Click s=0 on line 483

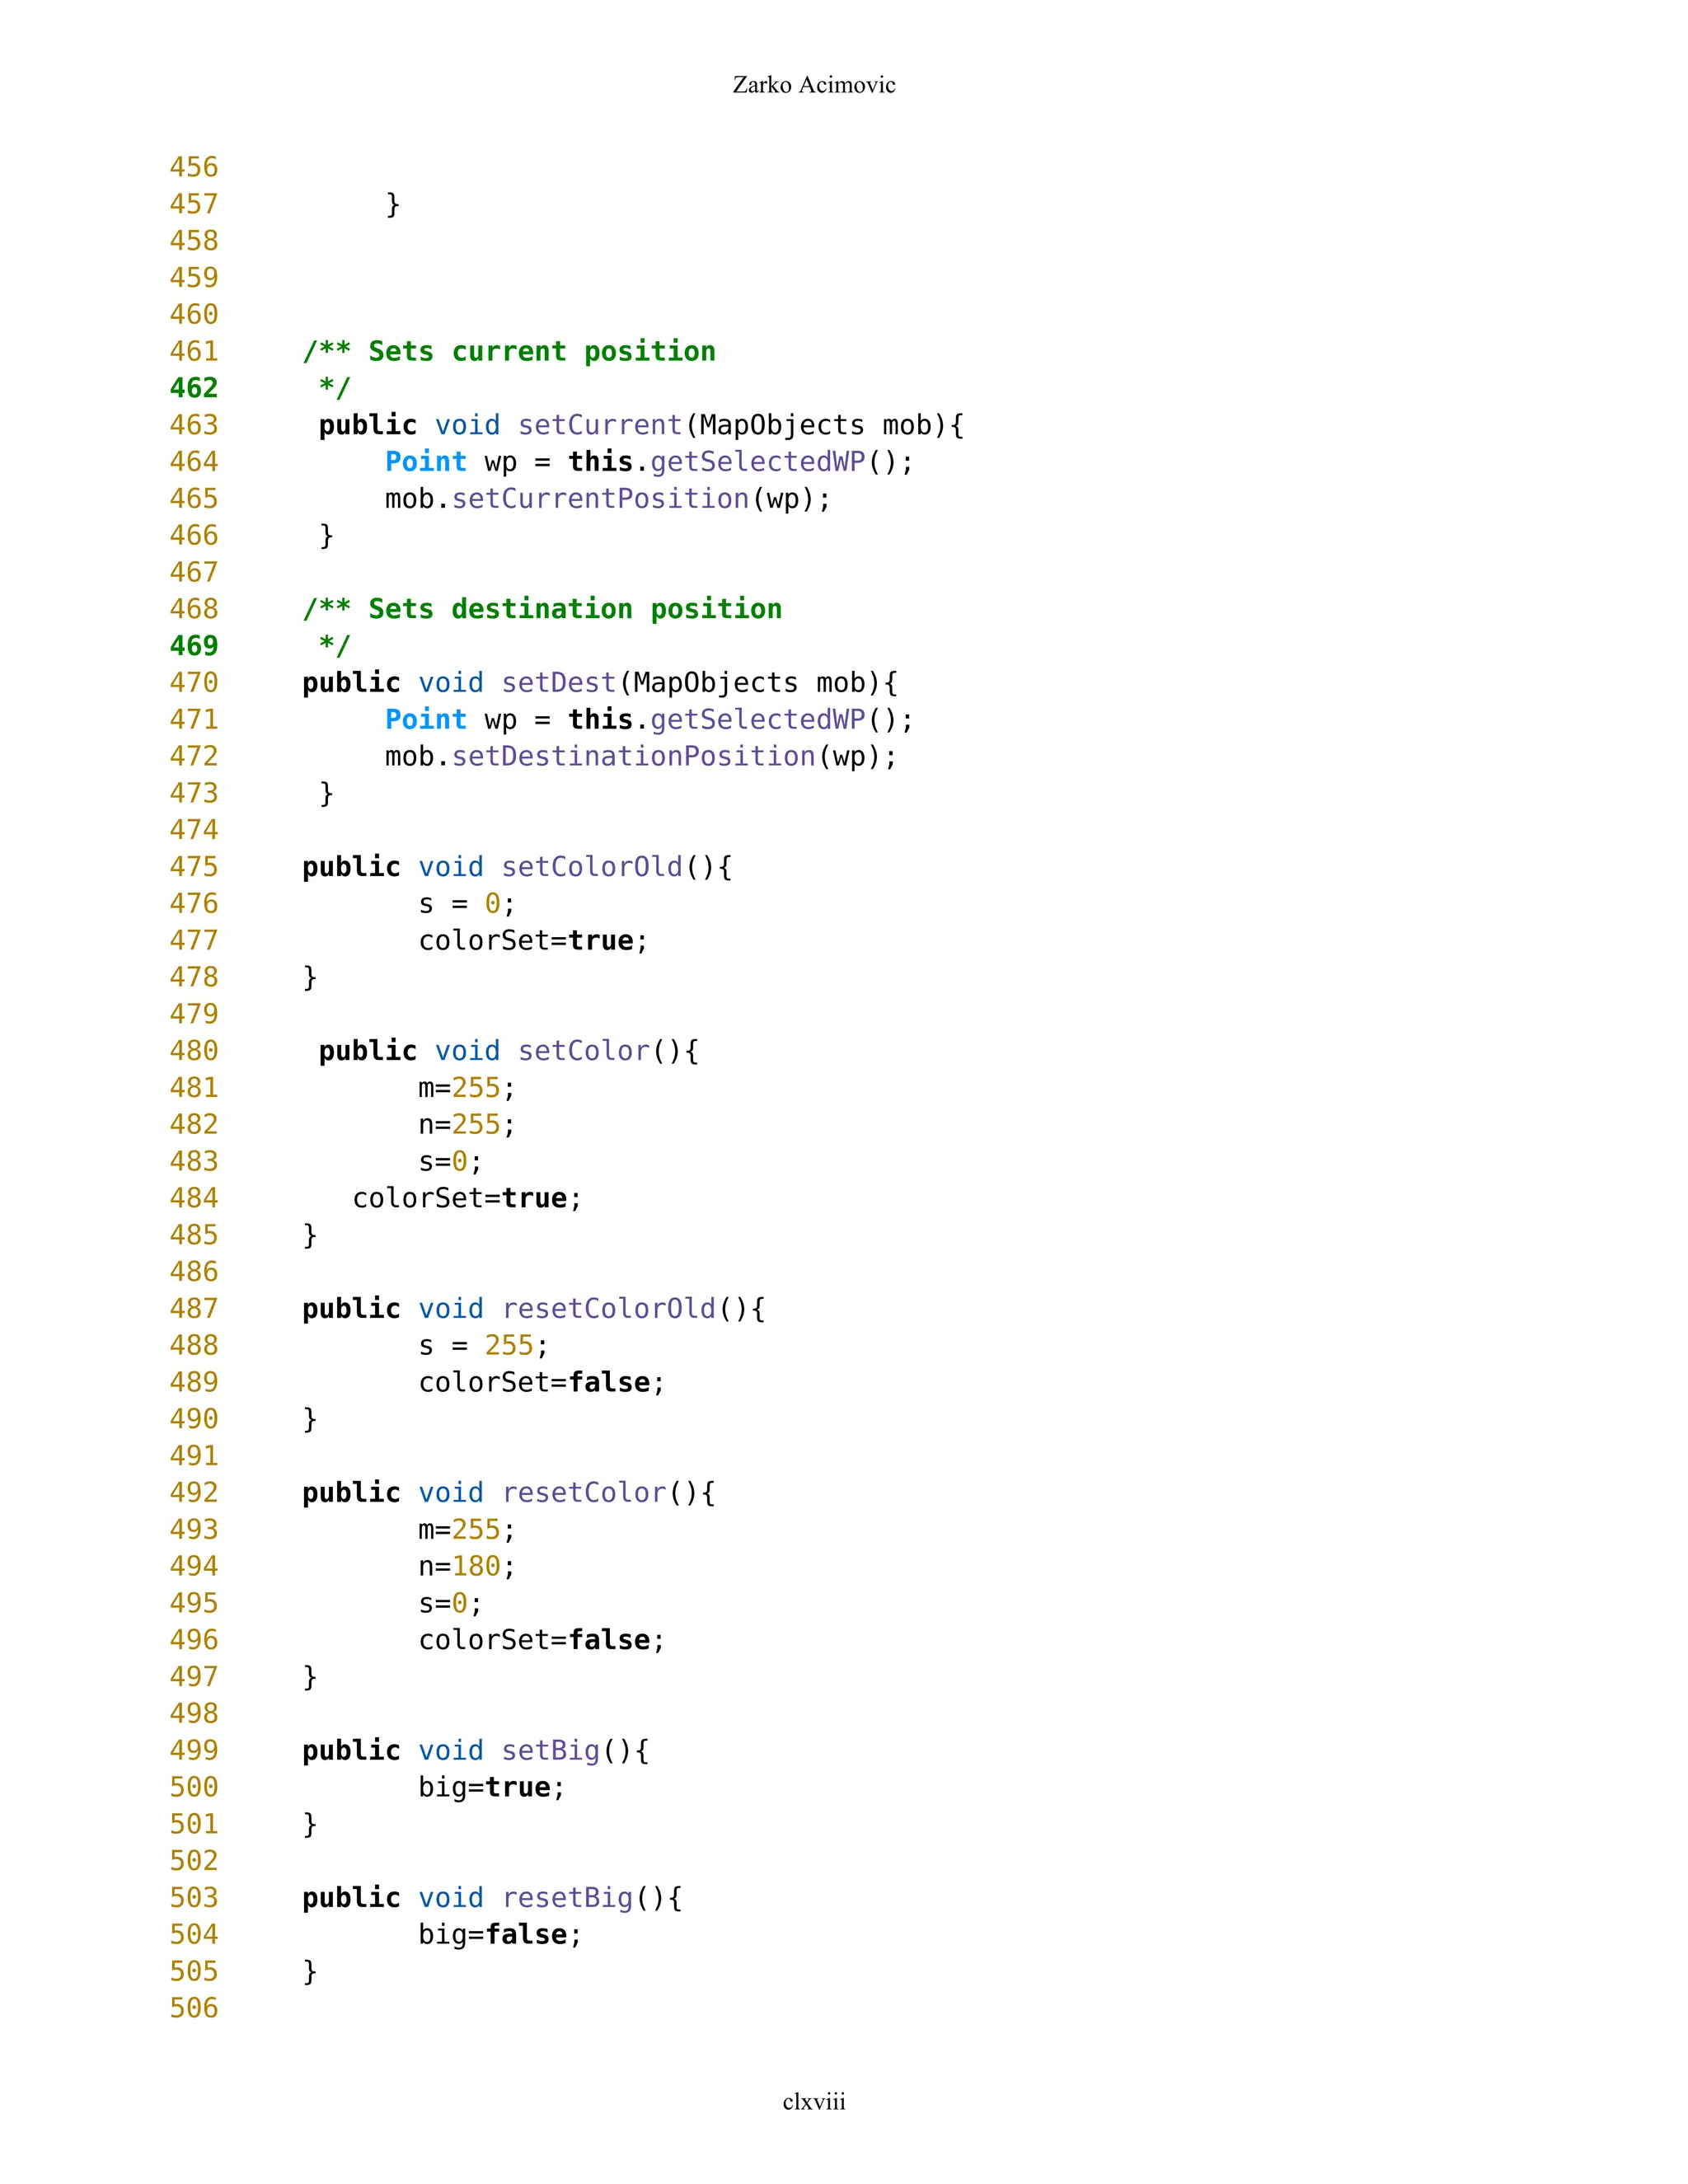[451, 1162]
